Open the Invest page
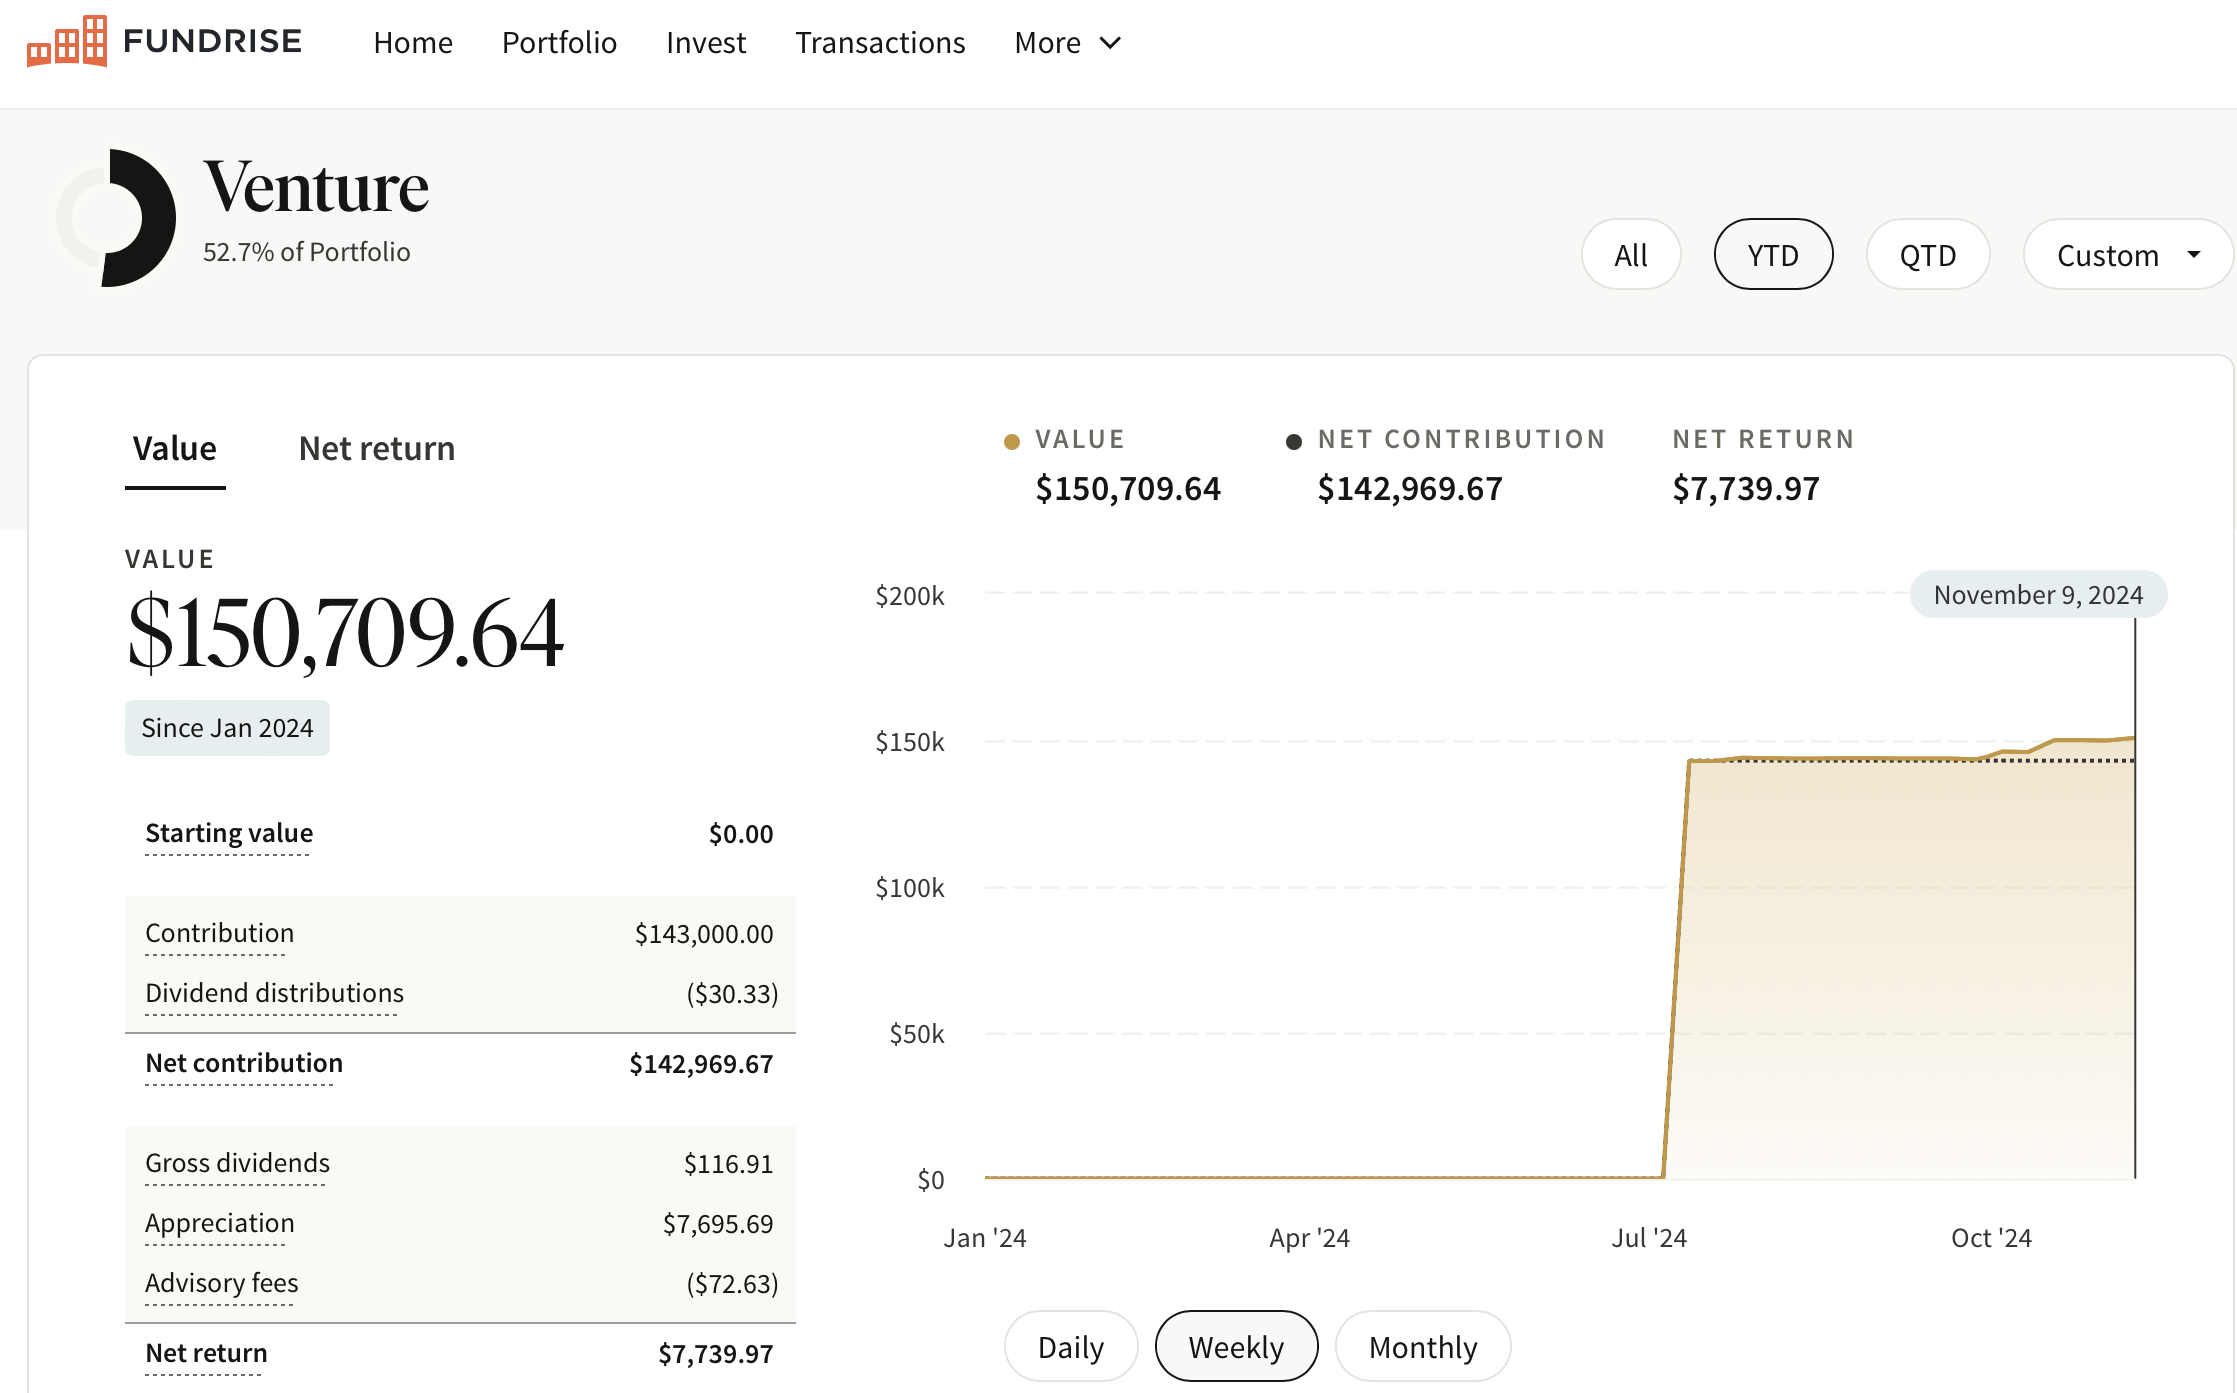 (x=706, y=43)
